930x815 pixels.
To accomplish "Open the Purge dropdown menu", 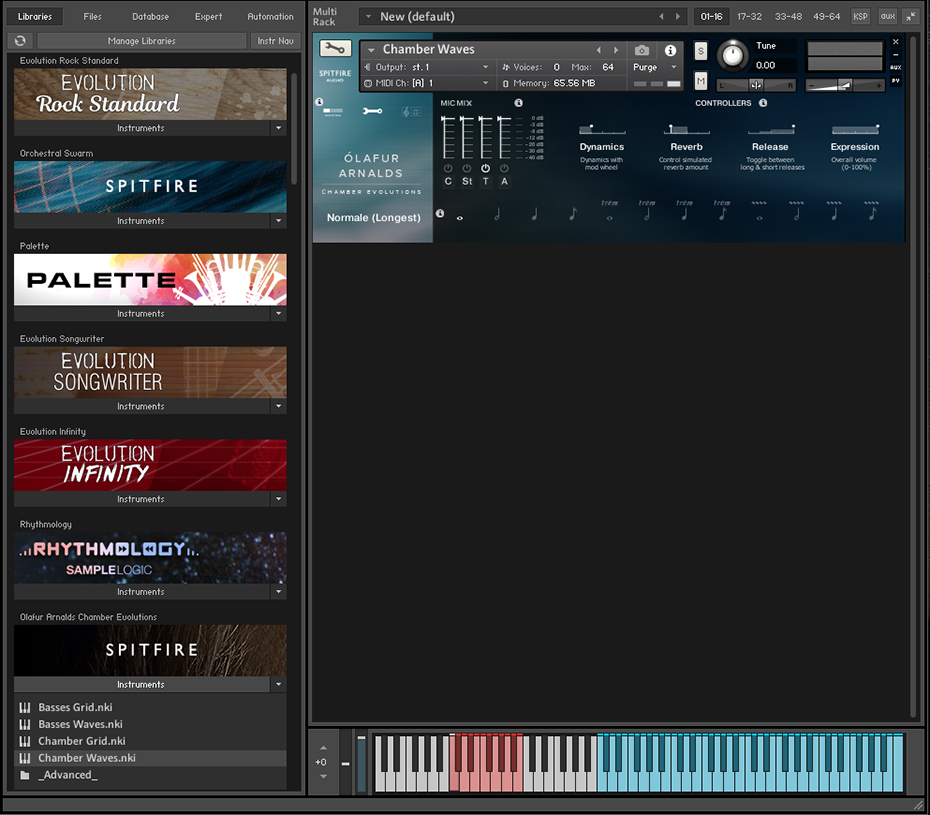I will pos(655,67).
